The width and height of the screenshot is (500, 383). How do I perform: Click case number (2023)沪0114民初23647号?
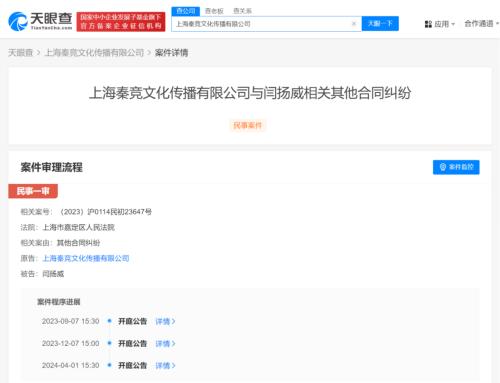click(x=106, y=212)
